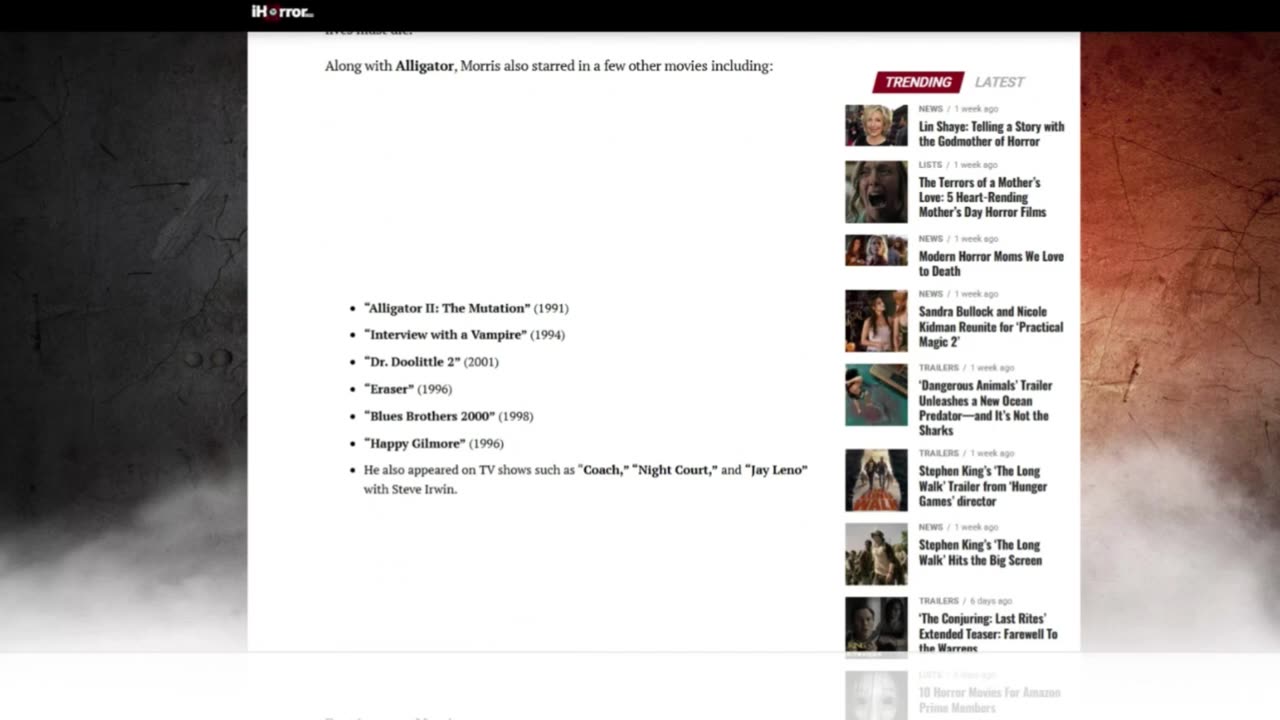Open the iHorror logo home link
The width and height of the screenshot is (1280, 720).
pos(282,12)
